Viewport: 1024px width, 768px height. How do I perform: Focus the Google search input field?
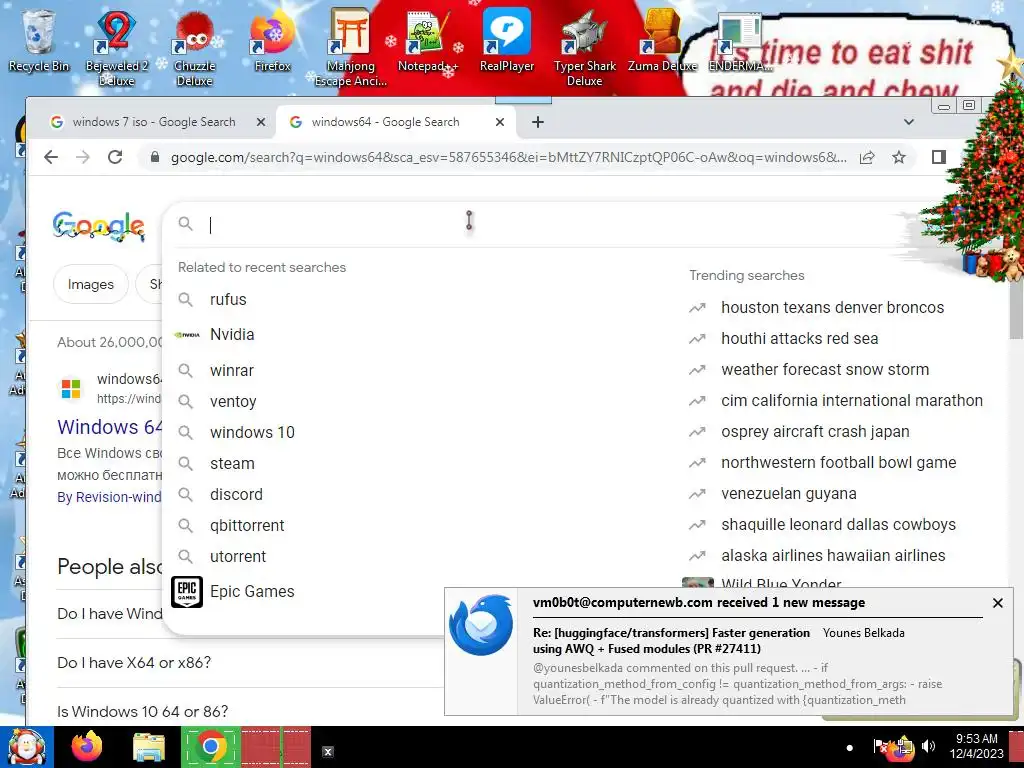pyautogui.click(x=549, y=225)
